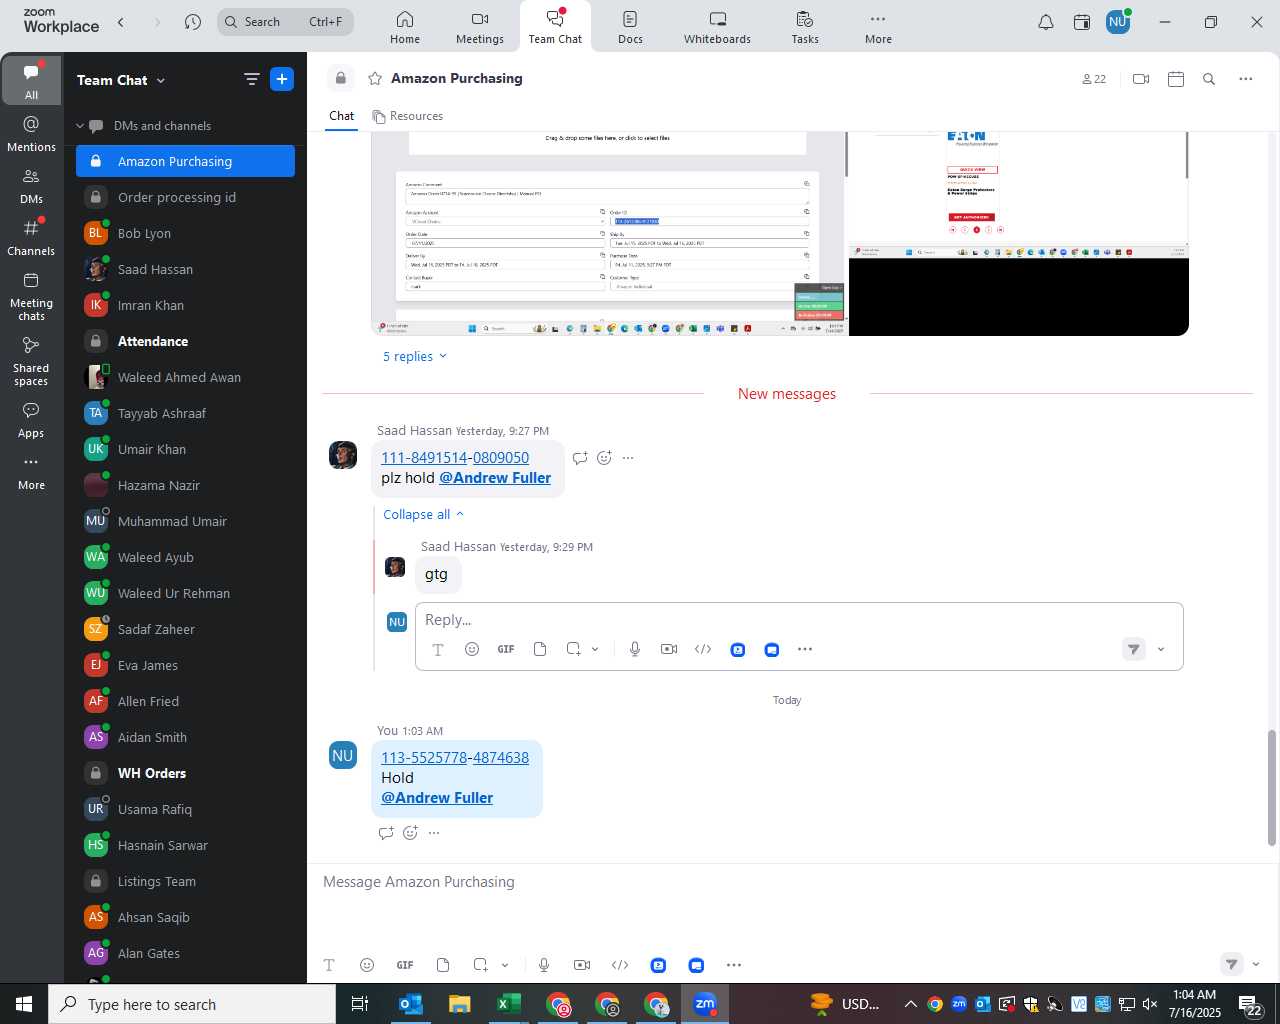This screenshot has height=1024, width=1280.
Task: Insert code snippet in reply box
Action: coord(703,649)
